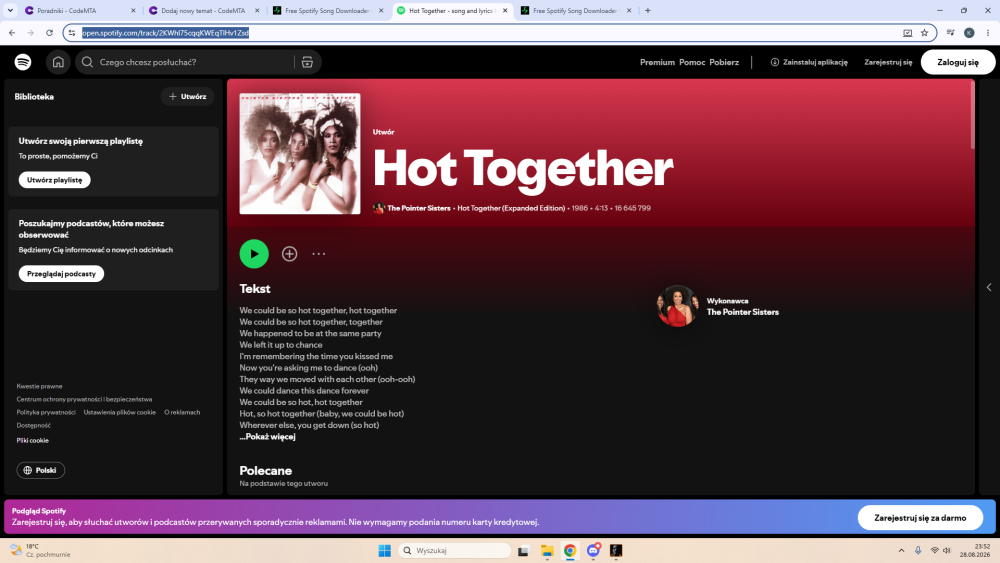Open site information icon in address bar

72,33
